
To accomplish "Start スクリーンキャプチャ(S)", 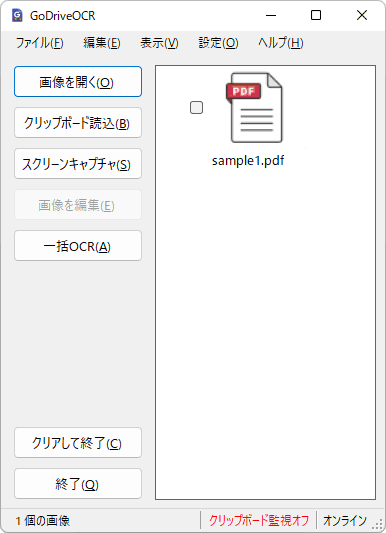I will tap(78, 164).
